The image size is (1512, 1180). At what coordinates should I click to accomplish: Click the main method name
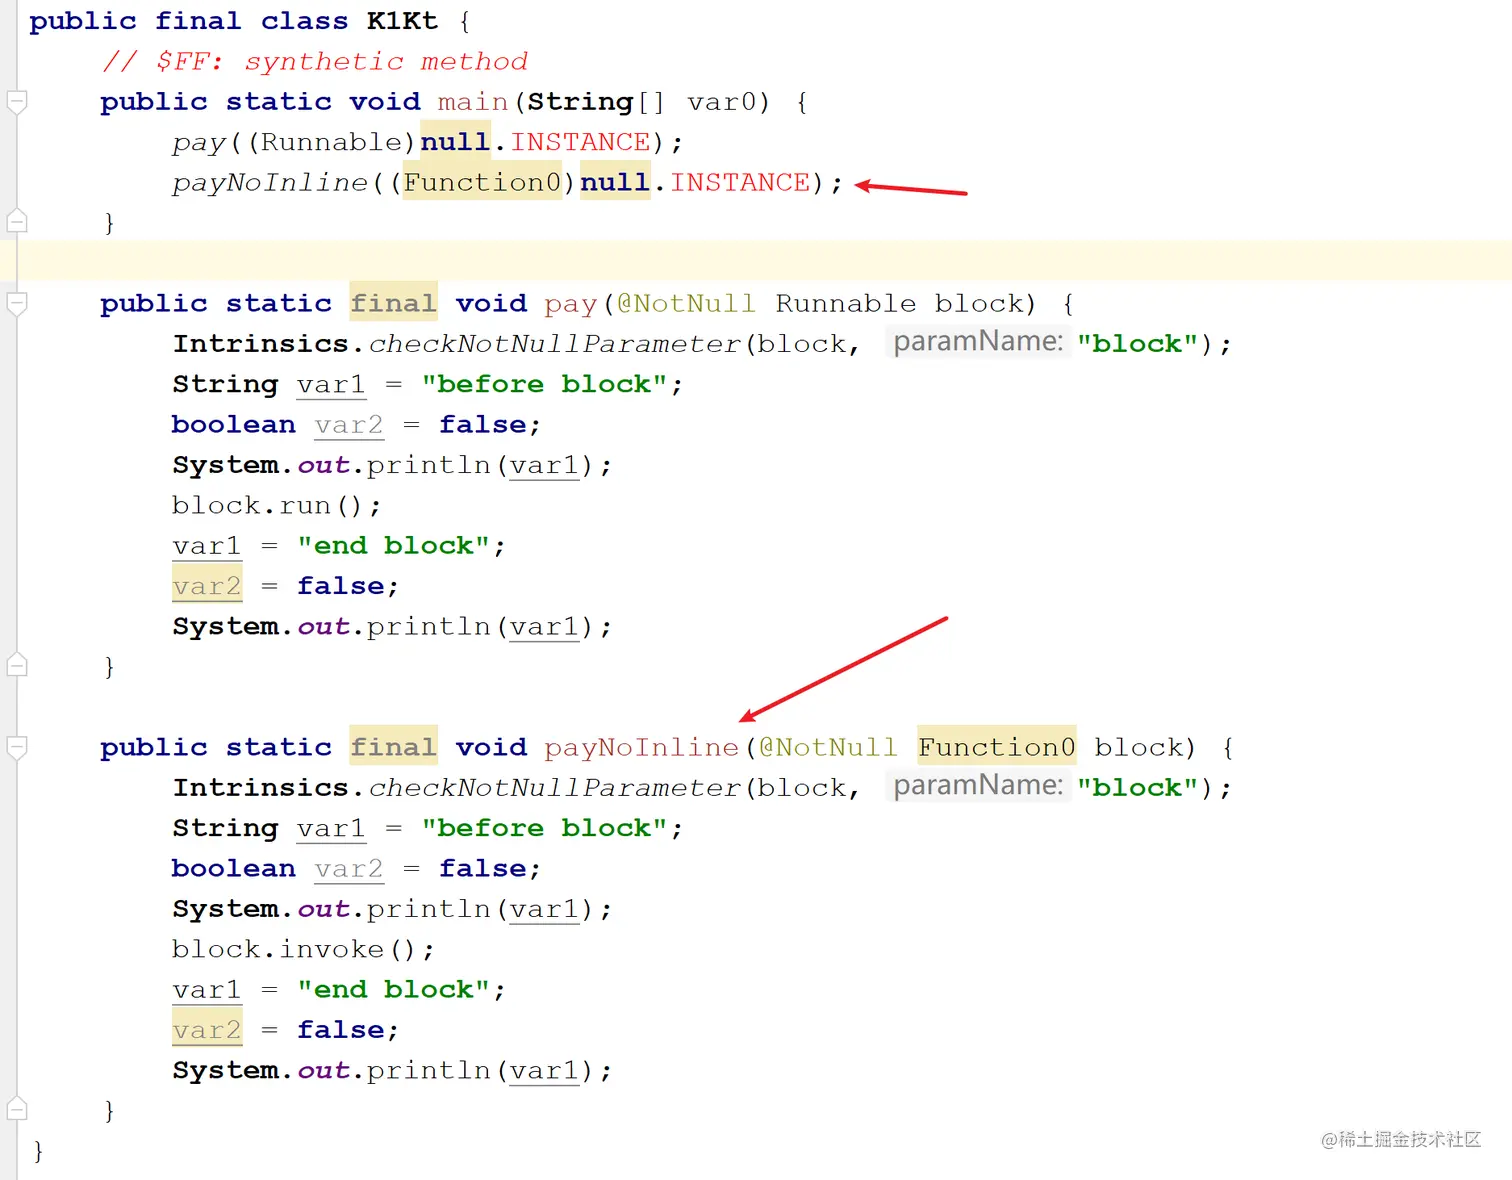click(x=473, y=102)
